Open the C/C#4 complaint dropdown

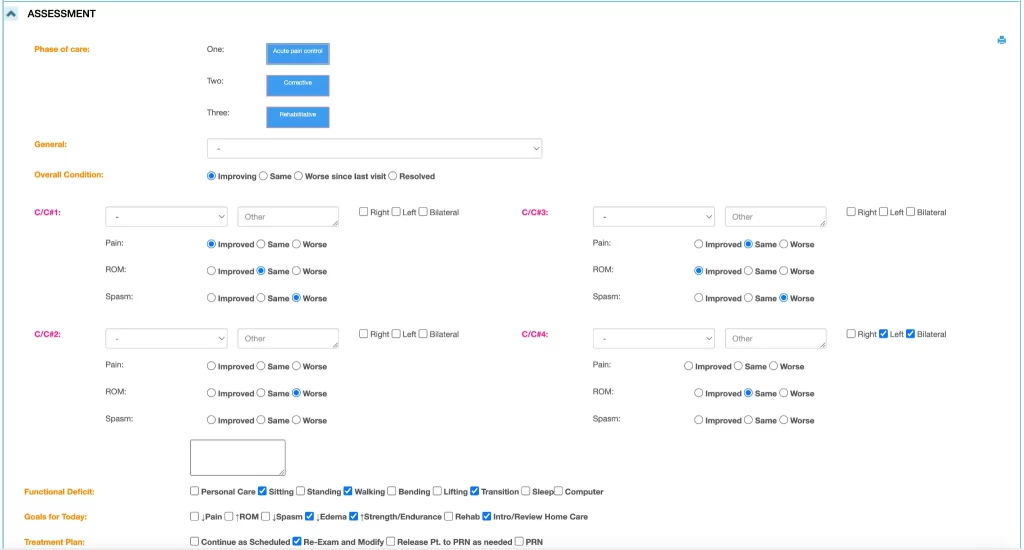653,338
